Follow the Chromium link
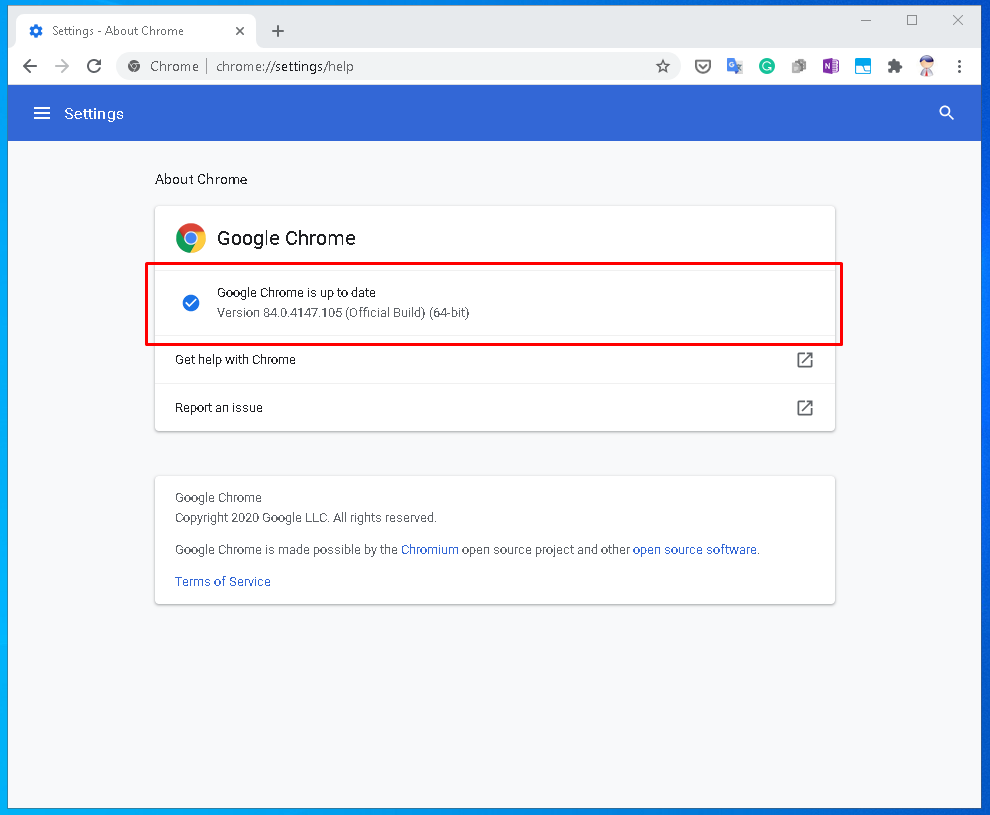The width and height of the screenshot is (990, 815). [429, 550]
